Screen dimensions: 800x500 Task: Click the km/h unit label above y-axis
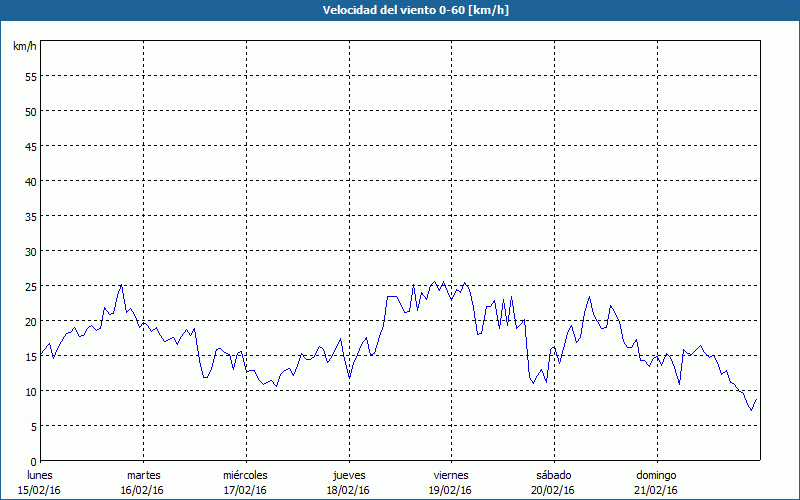25,46
